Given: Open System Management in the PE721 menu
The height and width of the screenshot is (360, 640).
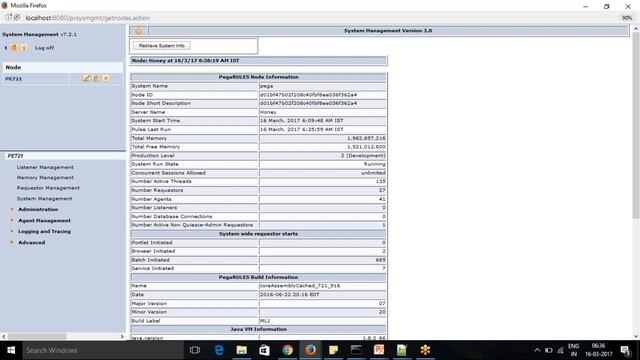Looking at the screenshot, I should tap(44, 198).
